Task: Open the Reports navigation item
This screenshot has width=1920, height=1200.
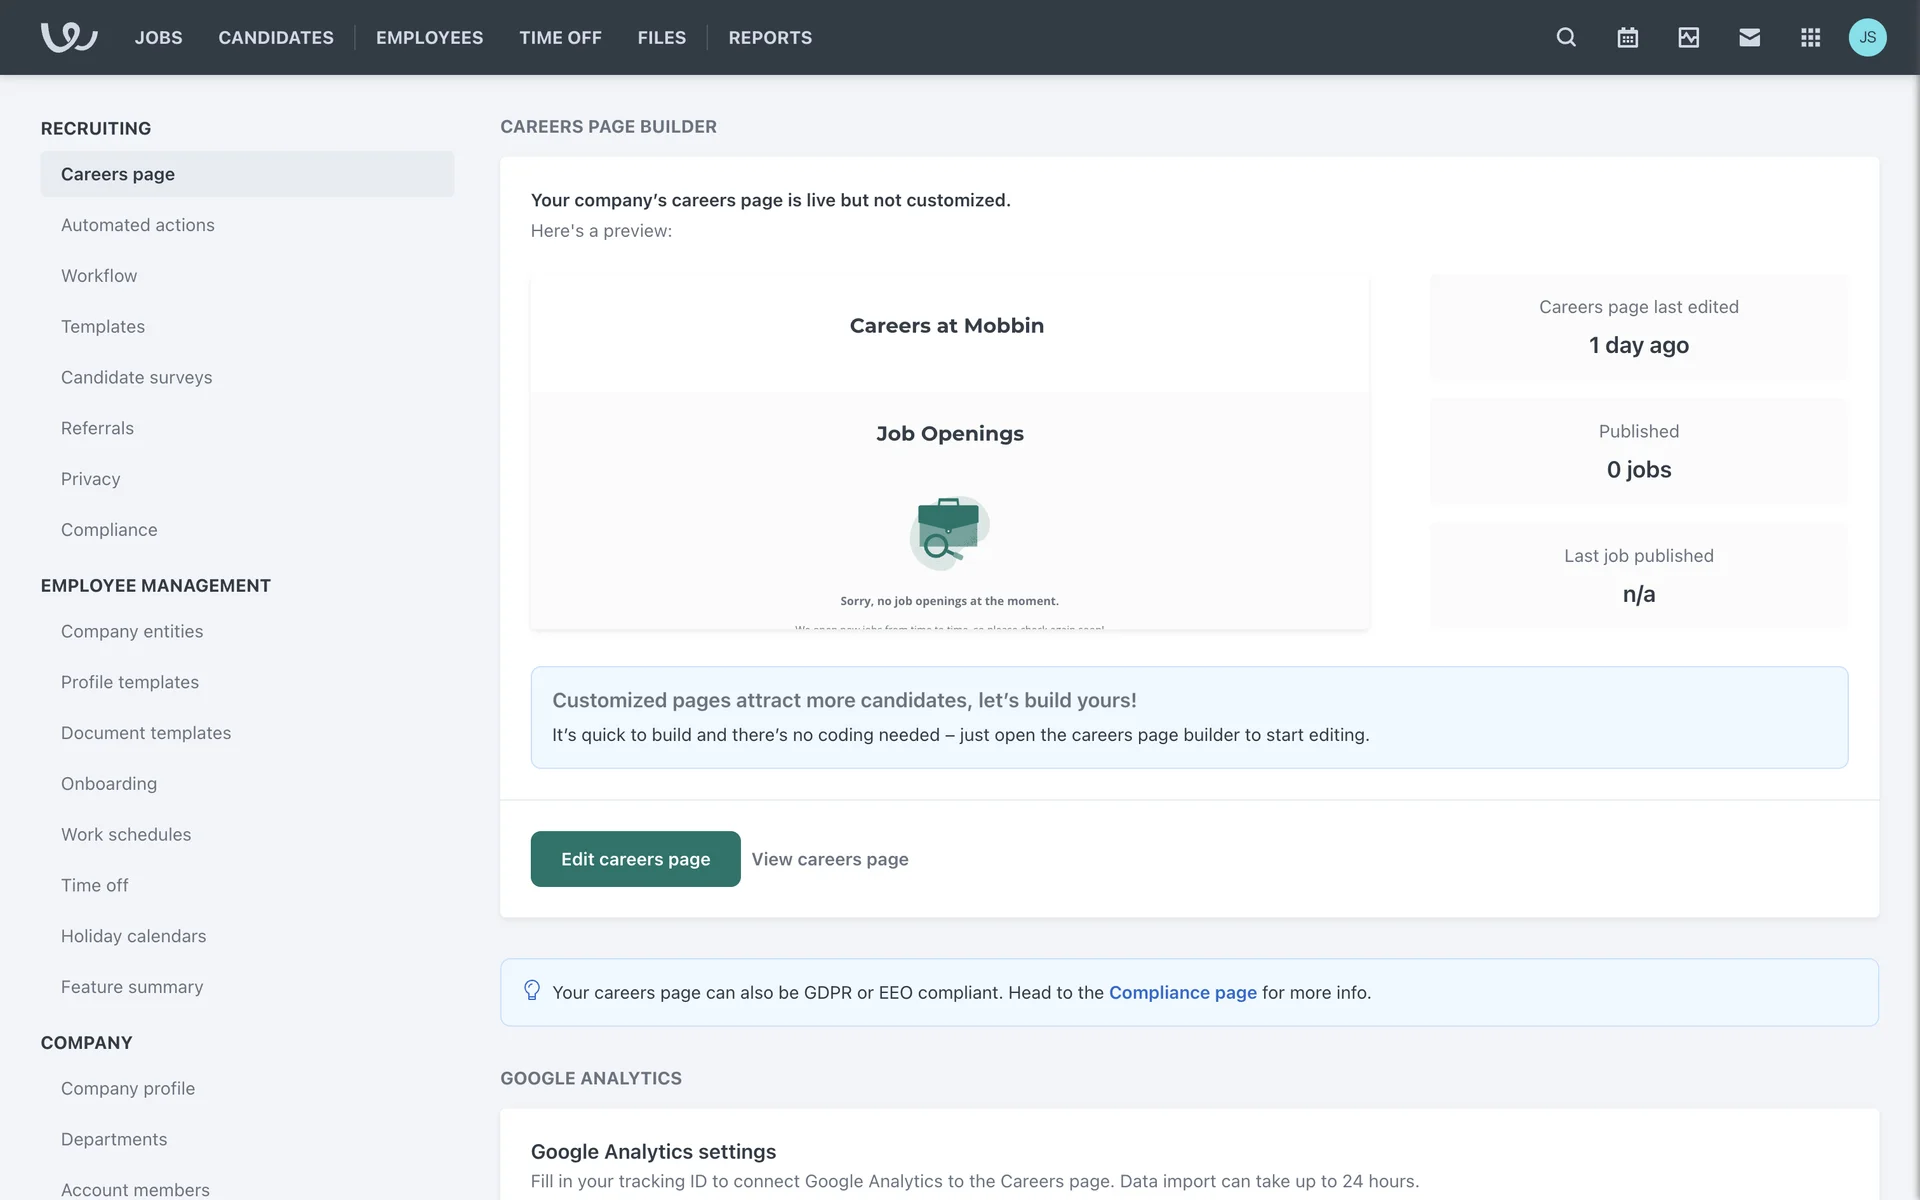Action: coord(770,37)
